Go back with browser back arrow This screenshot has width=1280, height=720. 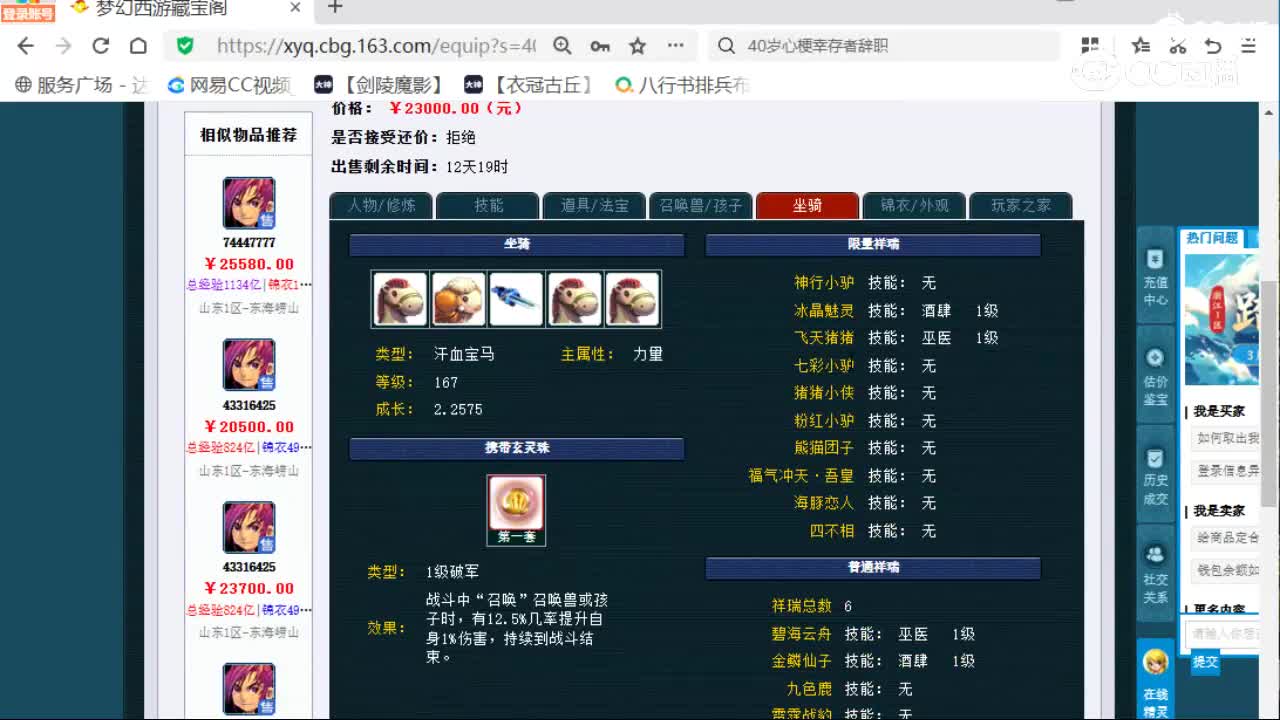pos(26,46)
